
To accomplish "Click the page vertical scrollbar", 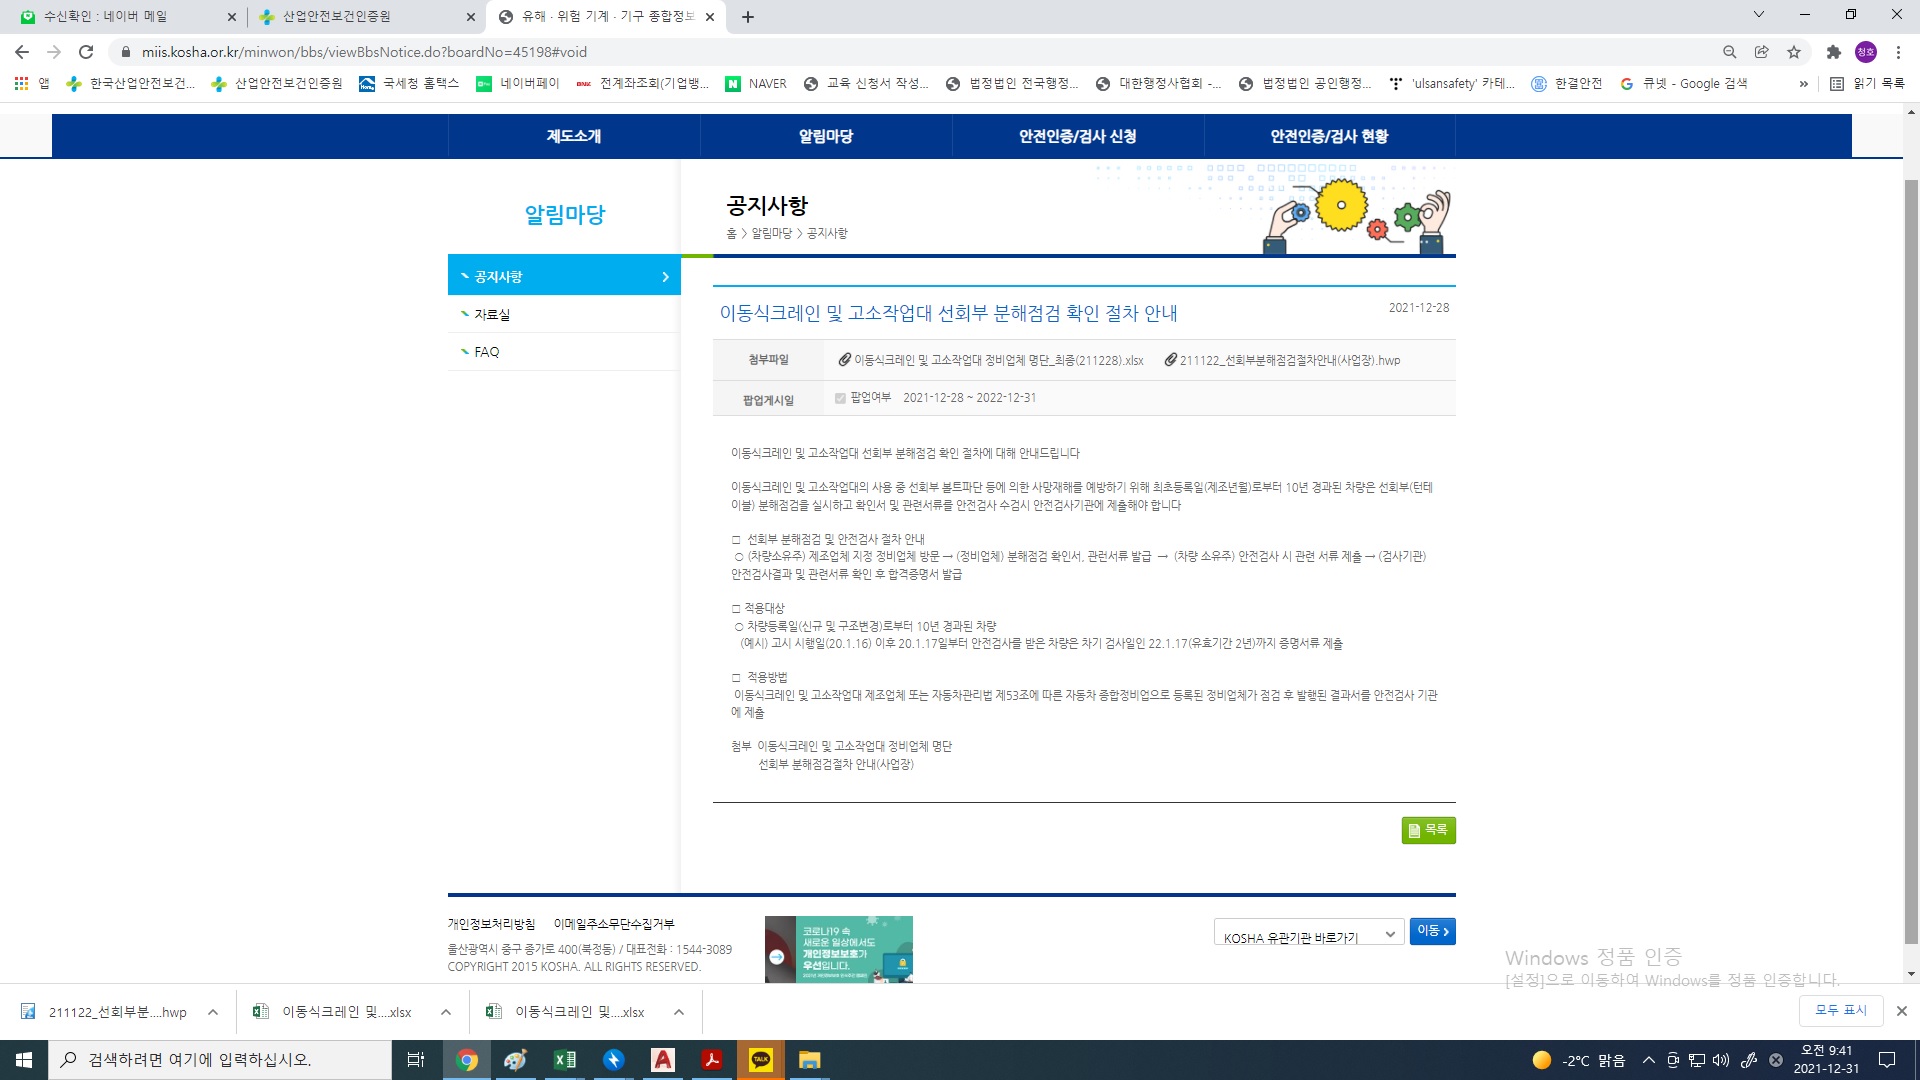I will pos(1911,560).
